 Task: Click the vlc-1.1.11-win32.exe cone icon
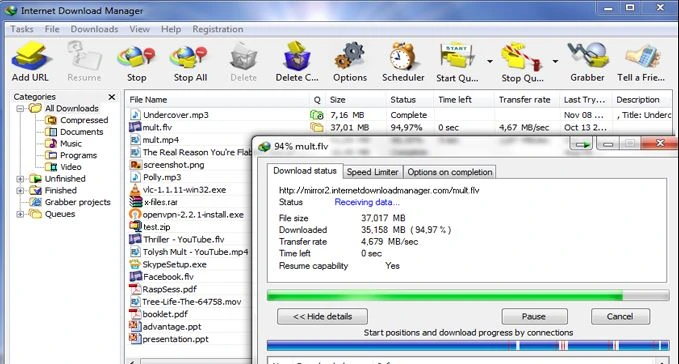[136, 190]
